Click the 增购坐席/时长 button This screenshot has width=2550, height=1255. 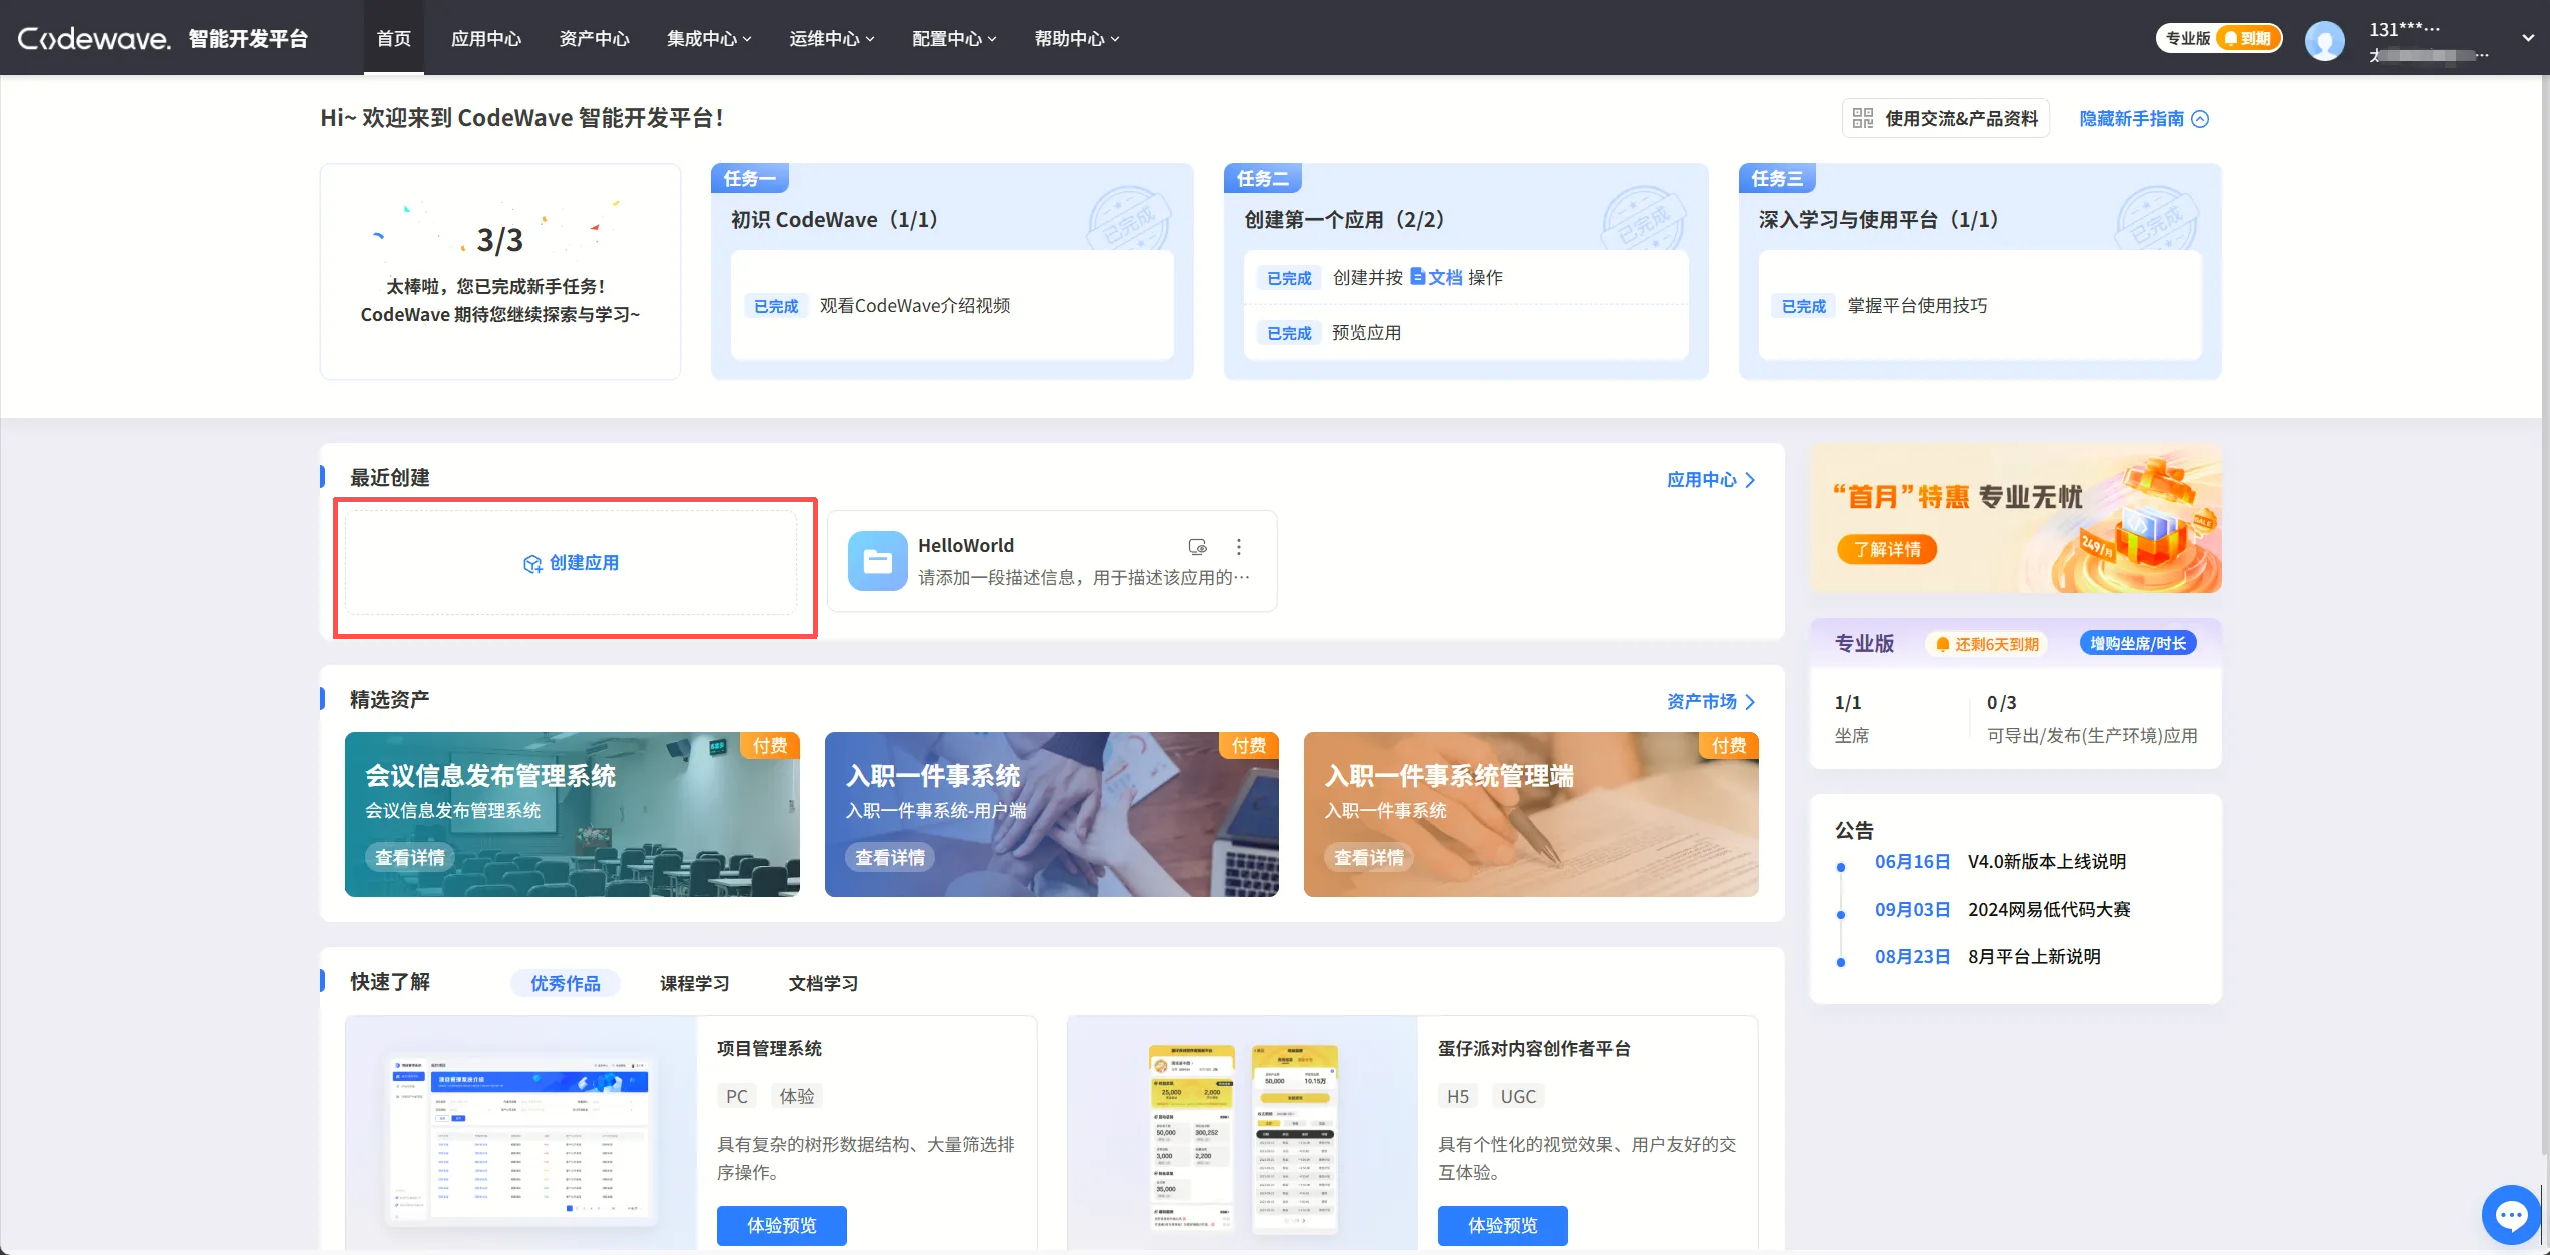pyautogui.click(x=2137, y=643)
